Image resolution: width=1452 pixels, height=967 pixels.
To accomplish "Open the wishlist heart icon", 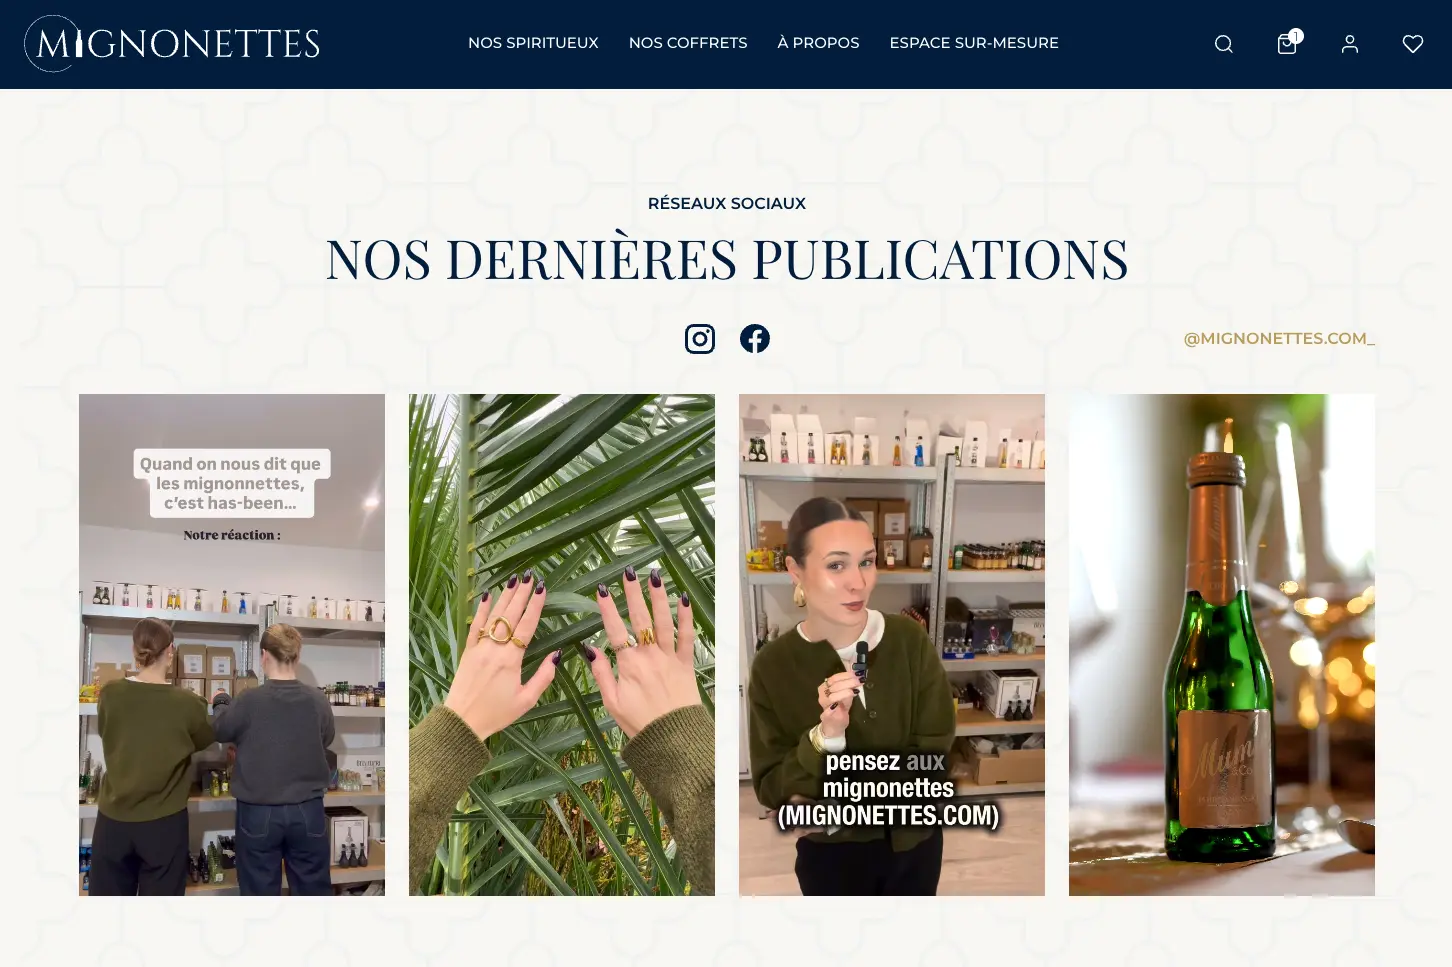I will coord(1413,44).
